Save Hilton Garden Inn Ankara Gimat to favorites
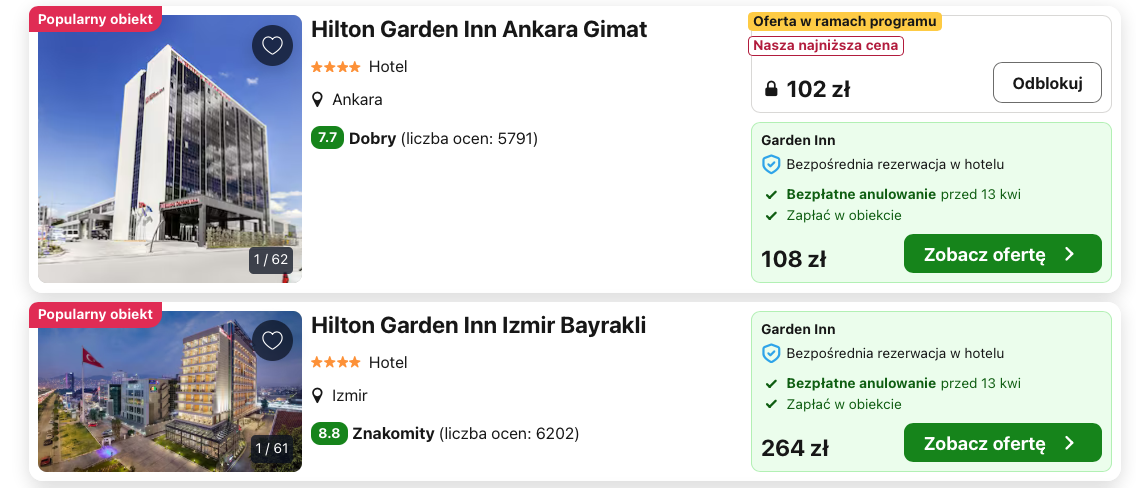This screenshot has height=488, width=1136. [x=272, y=46]
